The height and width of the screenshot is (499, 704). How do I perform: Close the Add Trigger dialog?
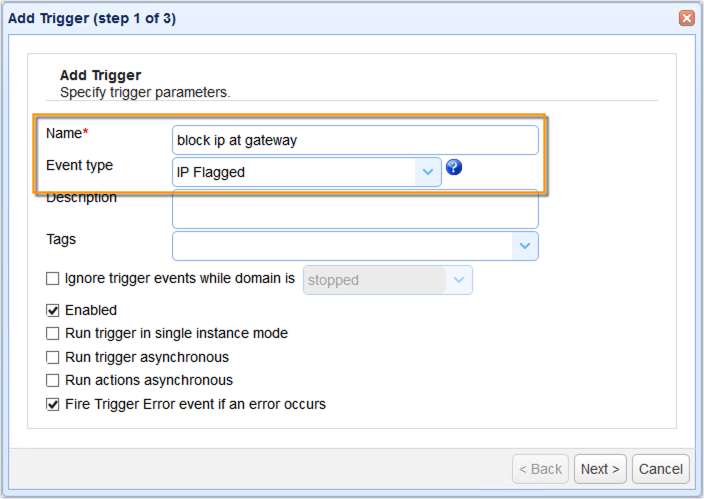tap(687, 18)
